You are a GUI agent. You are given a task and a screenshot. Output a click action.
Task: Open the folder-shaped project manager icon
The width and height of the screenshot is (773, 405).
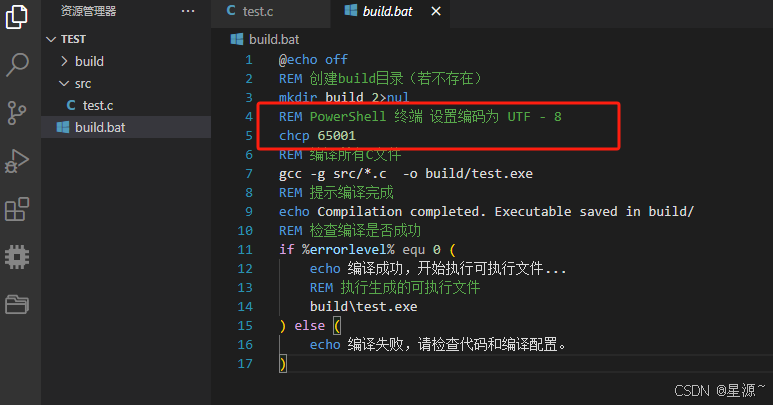coord(17,304)
